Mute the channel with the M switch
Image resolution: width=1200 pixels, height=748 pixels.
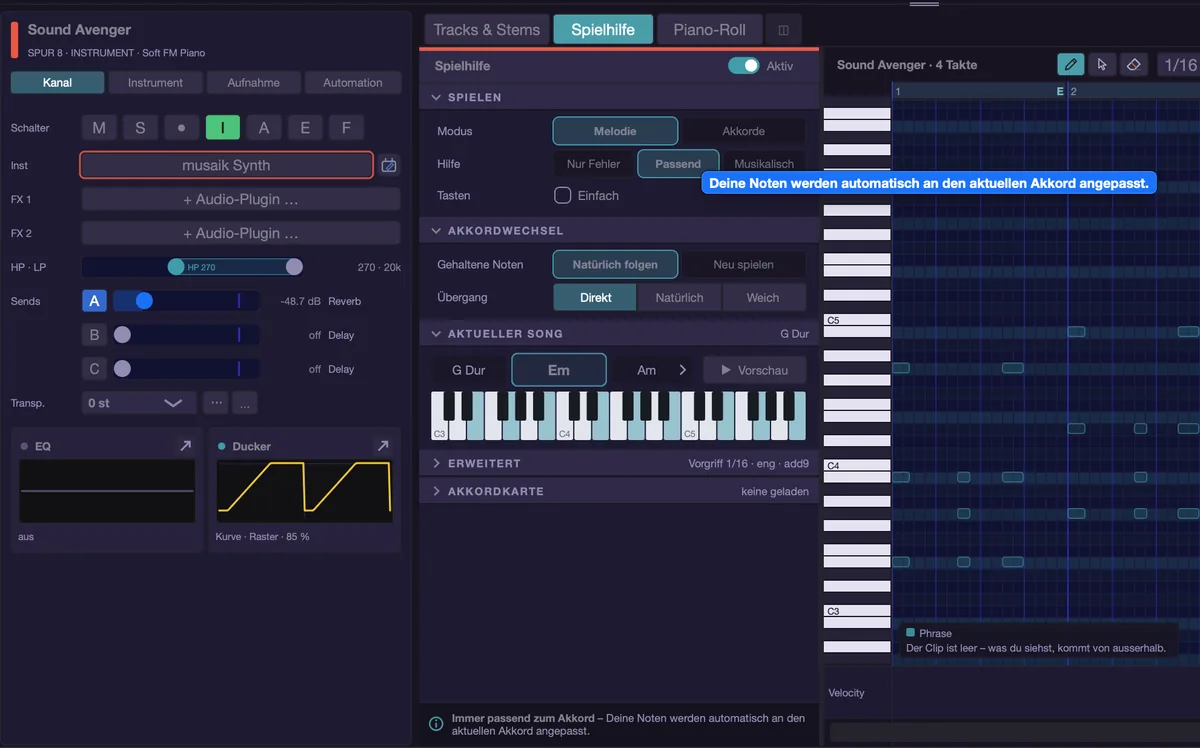tap(99, 128)
